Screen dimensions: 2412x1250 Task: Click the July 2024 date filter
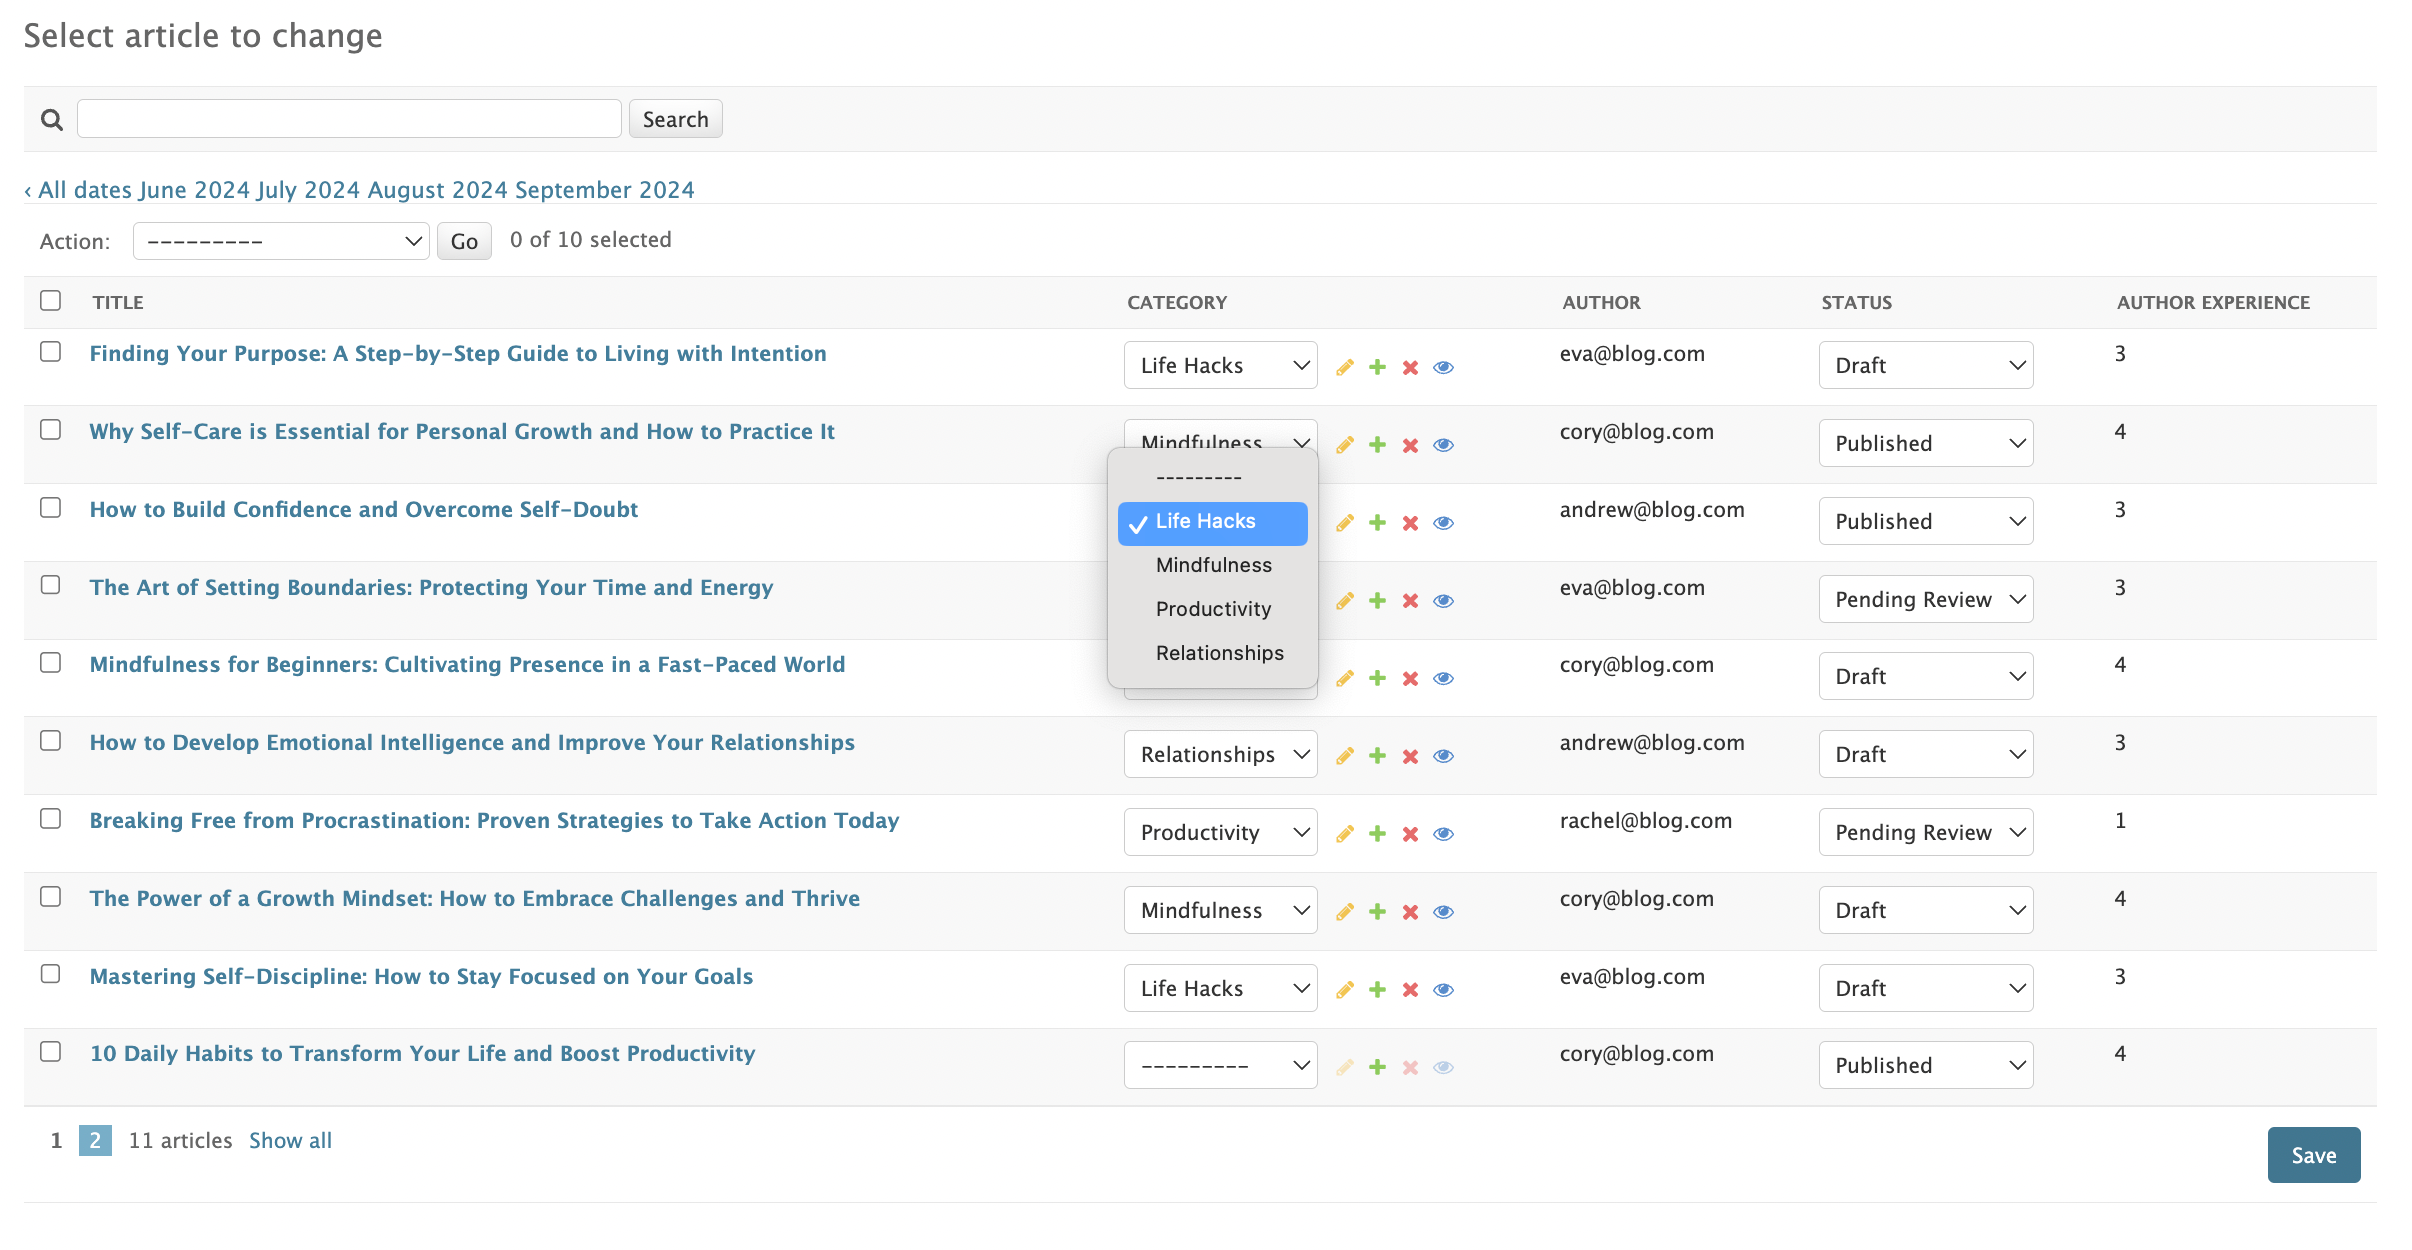[307, 189]
